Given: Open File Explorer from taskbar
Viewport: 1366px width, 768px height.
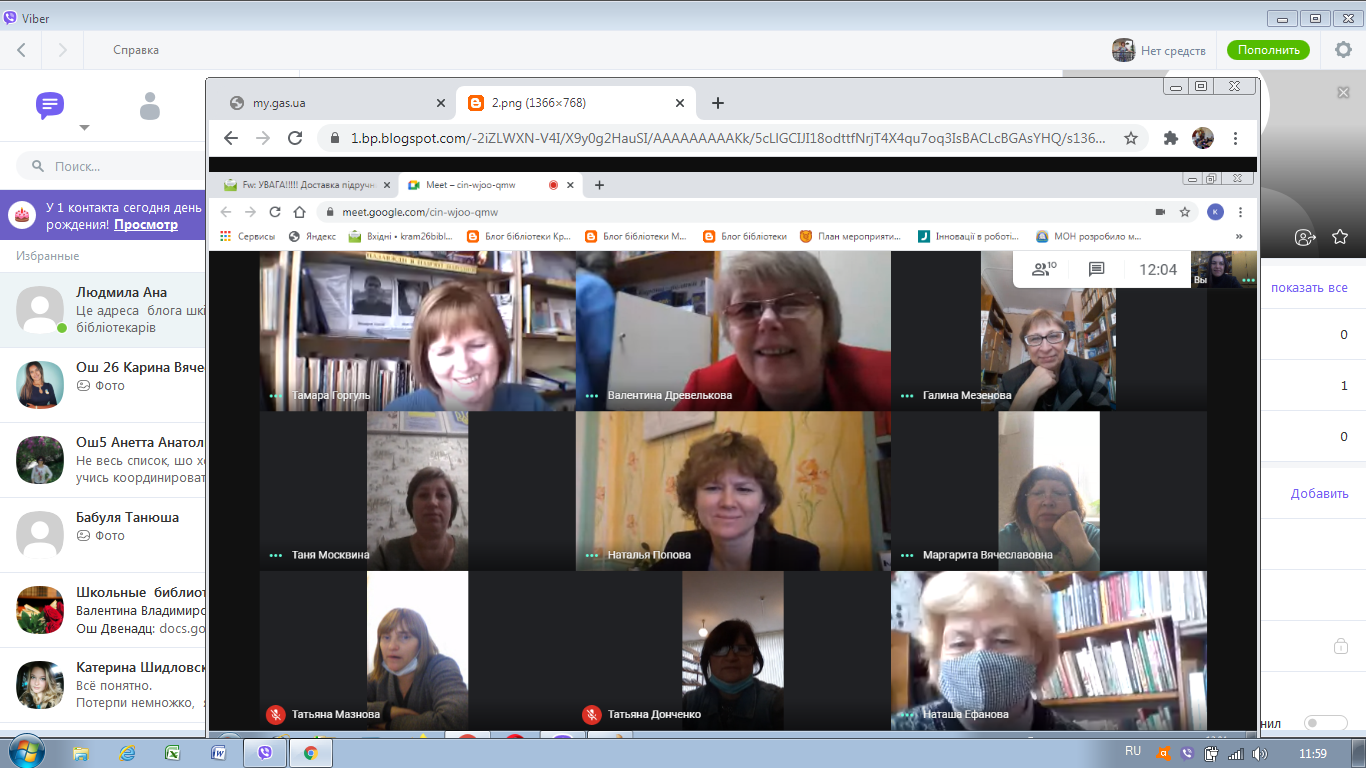Looking at the screenshot, I should 81,753.
